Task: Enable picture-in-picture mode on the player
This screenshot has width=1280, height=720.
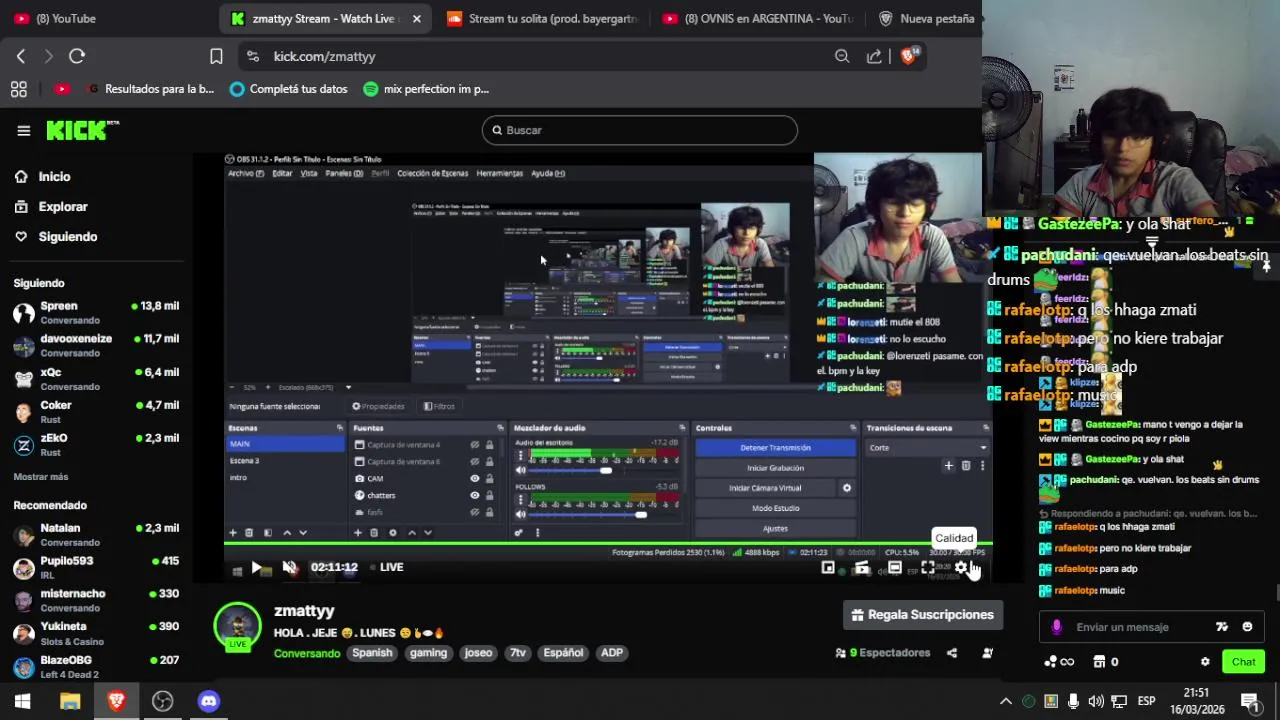Action: coord(828,568)
